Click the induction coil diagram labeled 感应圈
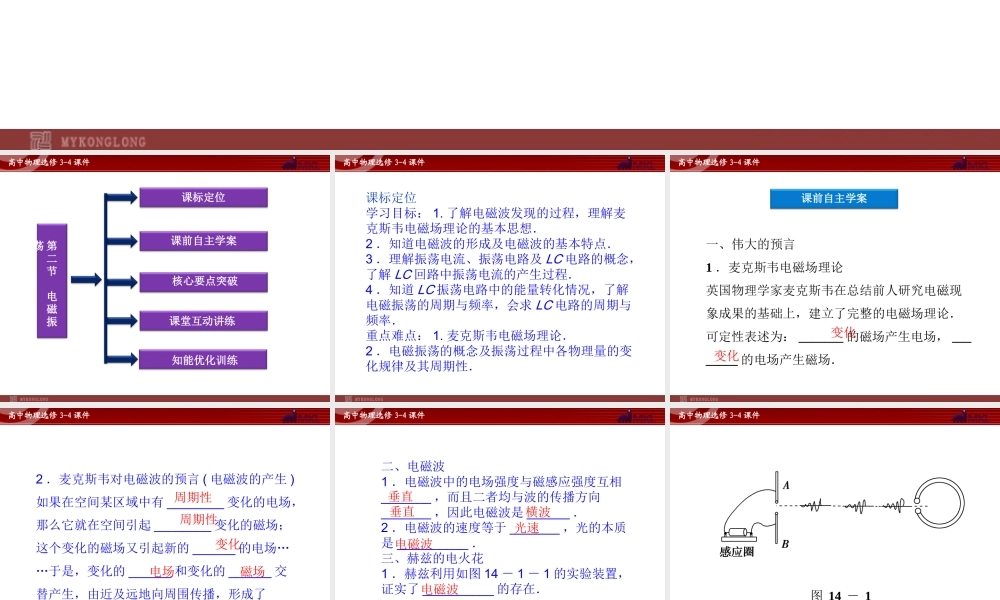The height and width of the screenshot is (600, 1000). (x=738, y=534)
